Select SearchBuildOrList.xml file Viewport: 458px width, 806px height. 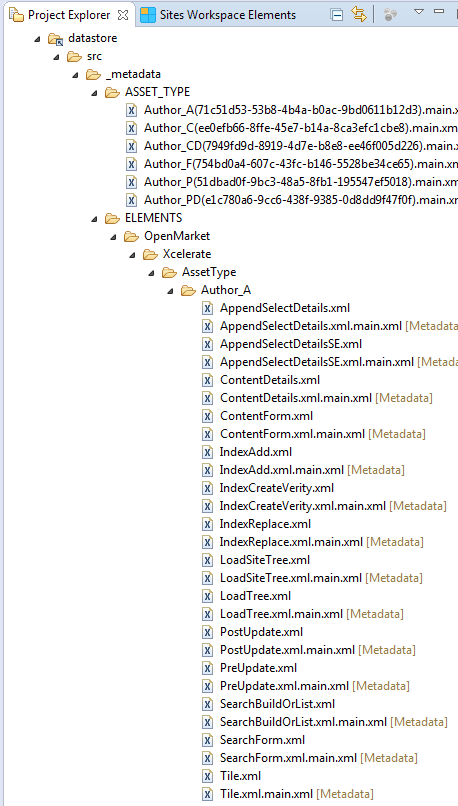[277, 704]
